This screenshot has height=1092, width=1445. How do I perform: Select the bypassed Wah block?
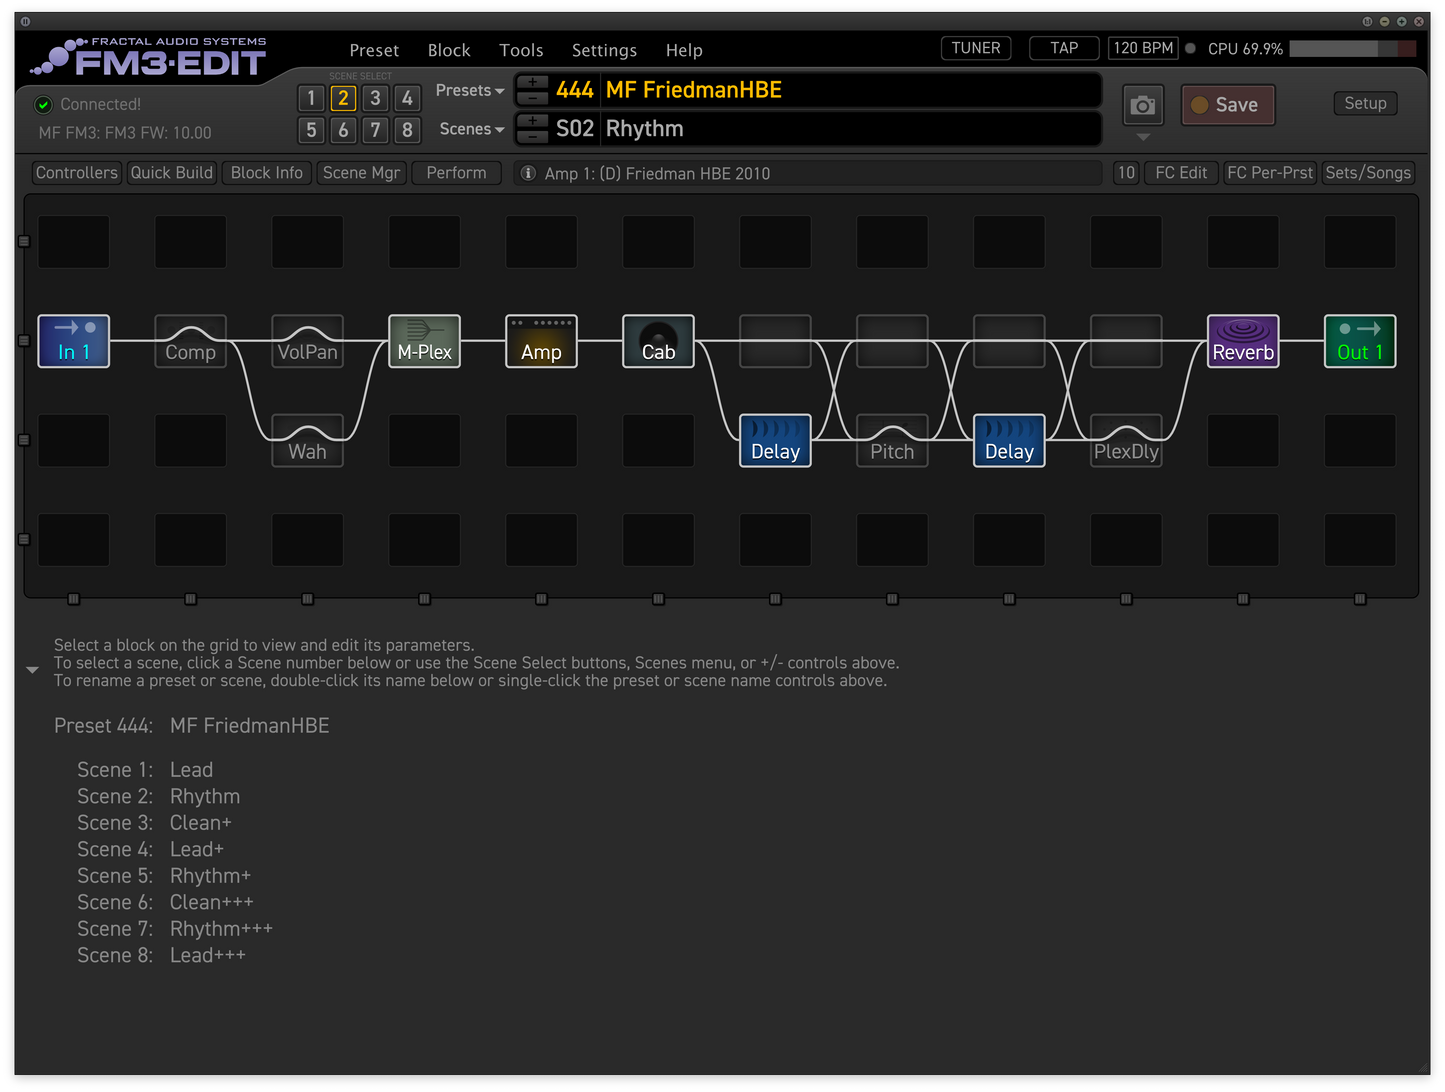point(307,441)
